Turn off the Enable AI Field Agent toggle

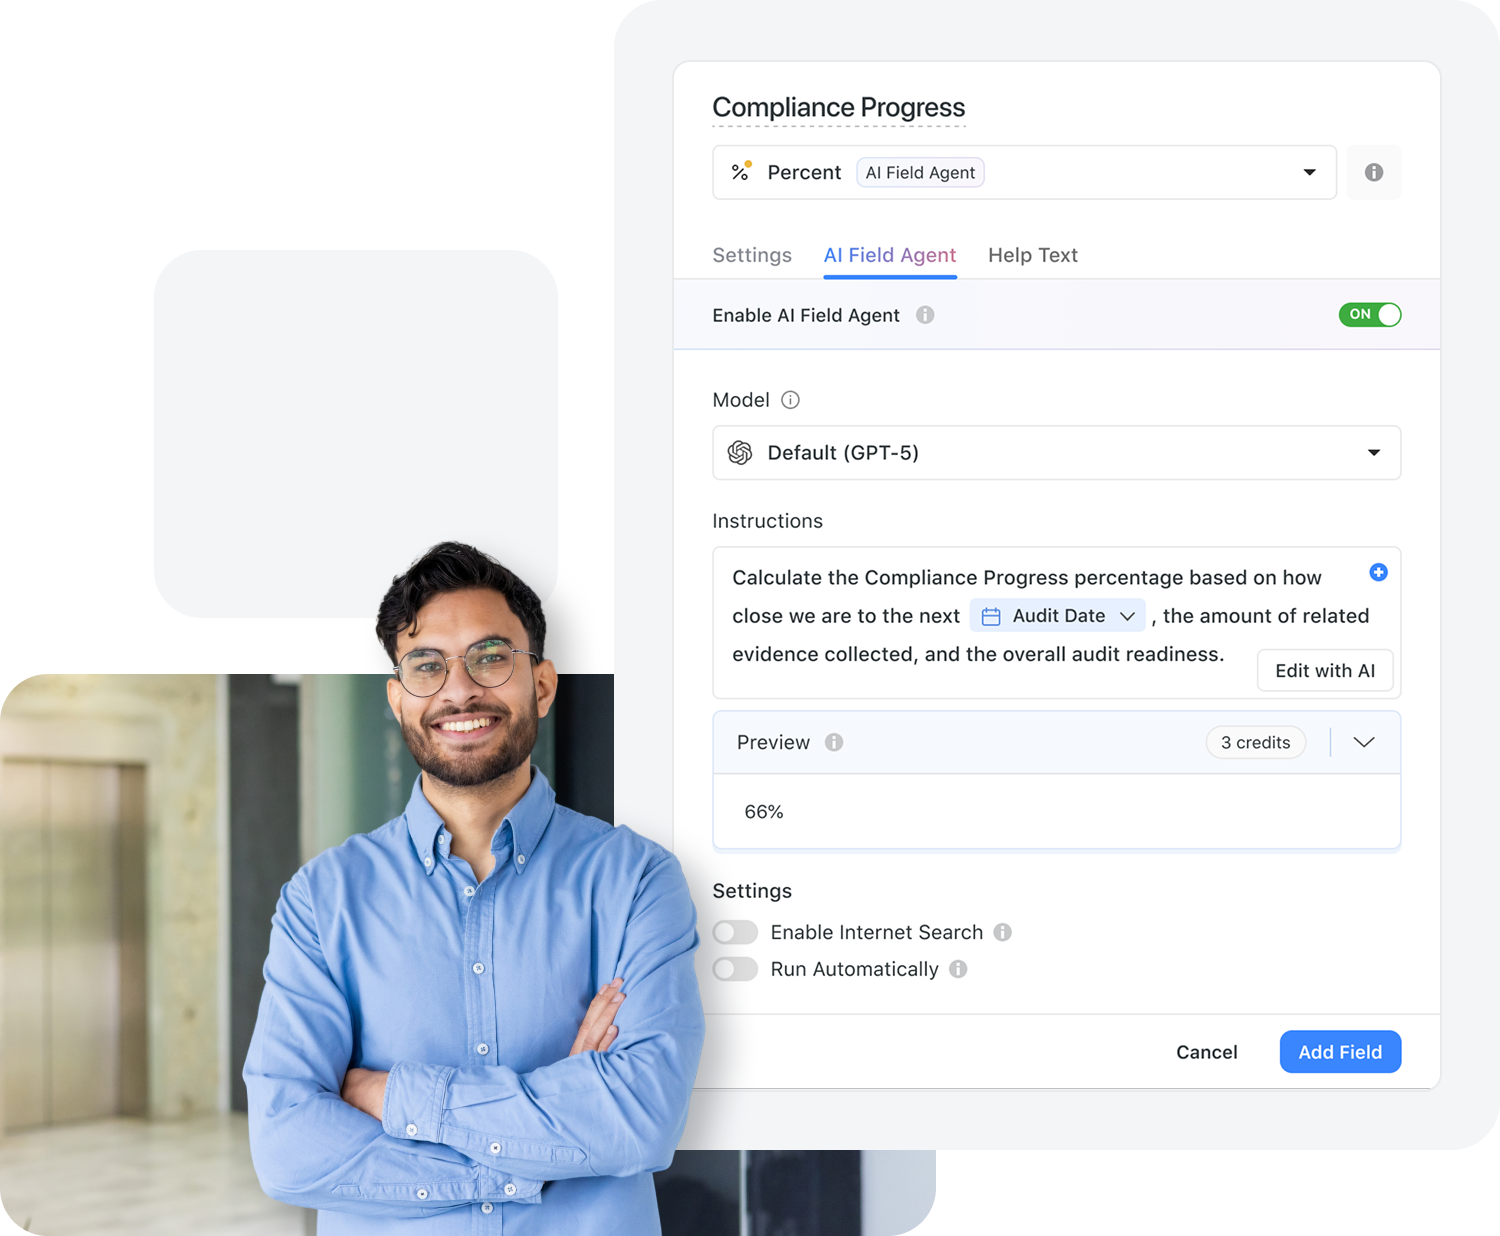click(x=1370, y=314)
